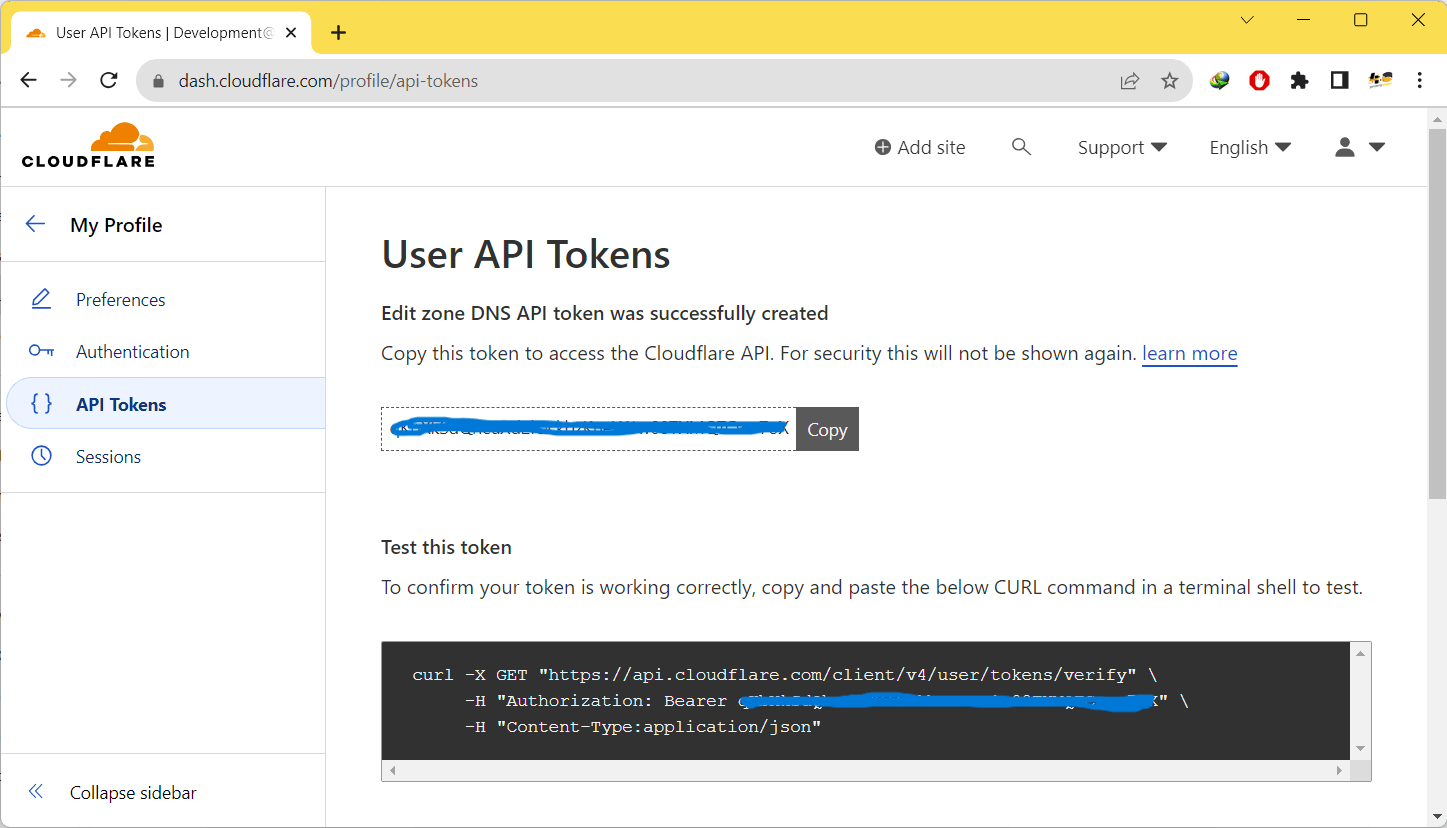Open Preferences in the sidebar
The height and width of the screenshot is (828, 1447).
[120, 300]
